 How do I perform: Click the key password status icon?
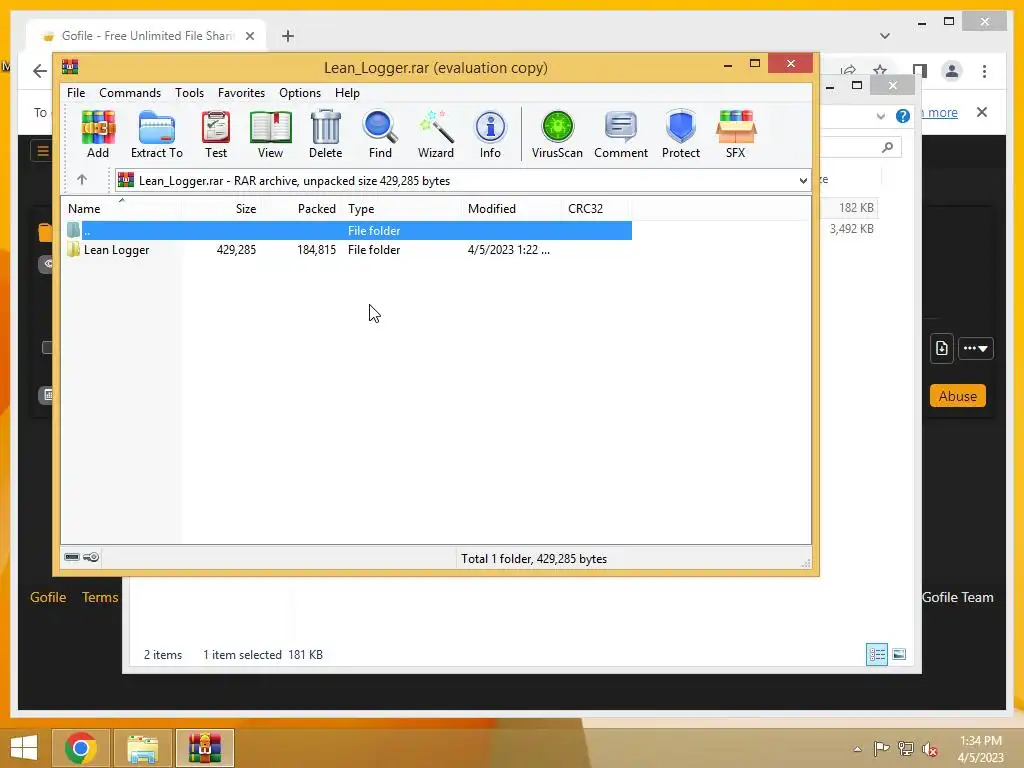(91, 557)
